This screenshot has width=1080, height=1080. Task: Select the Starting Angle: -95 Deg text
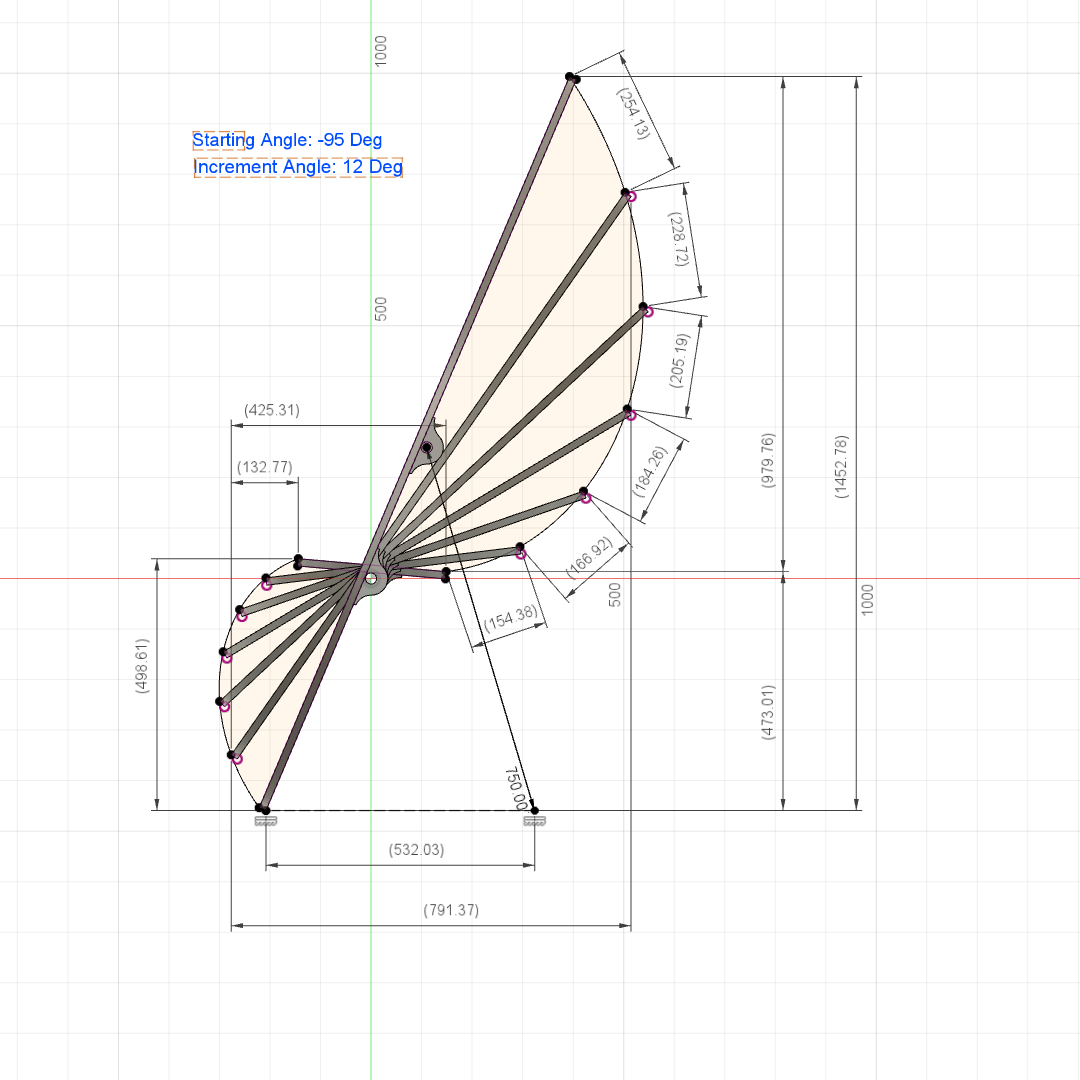(x=287, y=140)
